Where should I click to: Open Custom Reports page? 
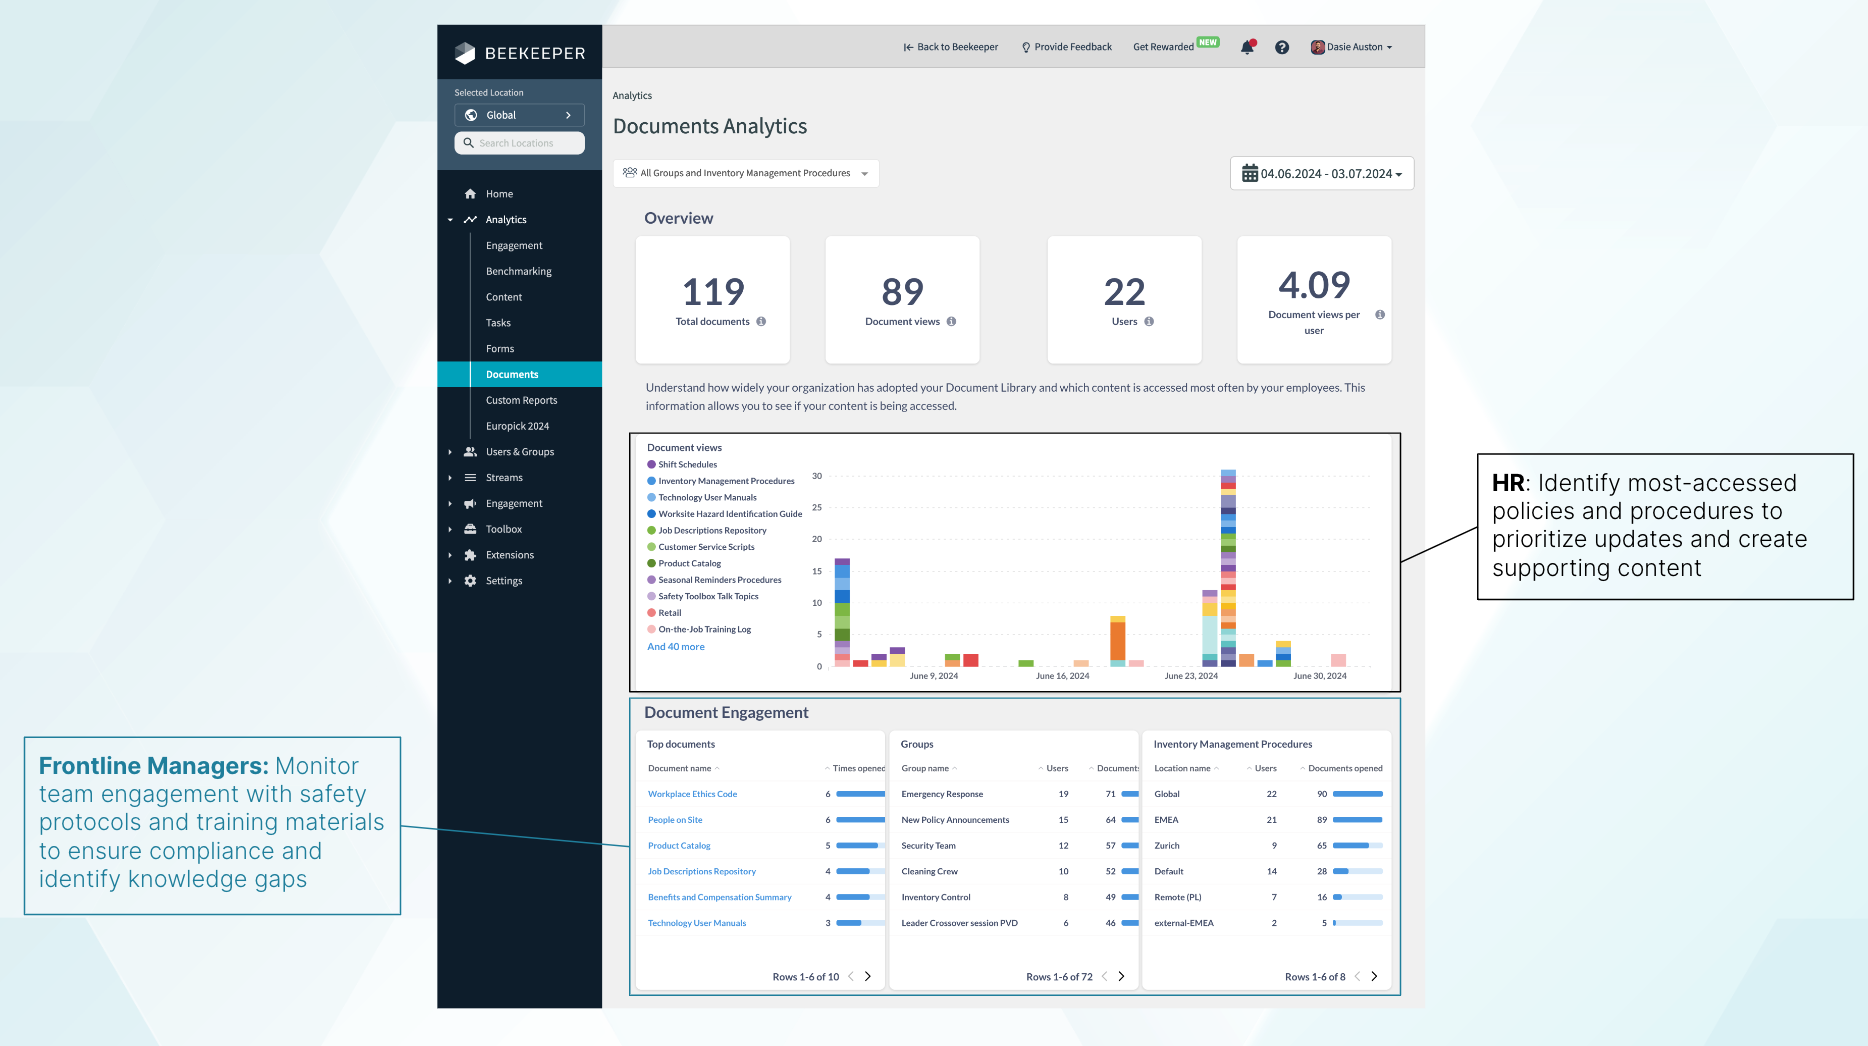pos(522,401)
